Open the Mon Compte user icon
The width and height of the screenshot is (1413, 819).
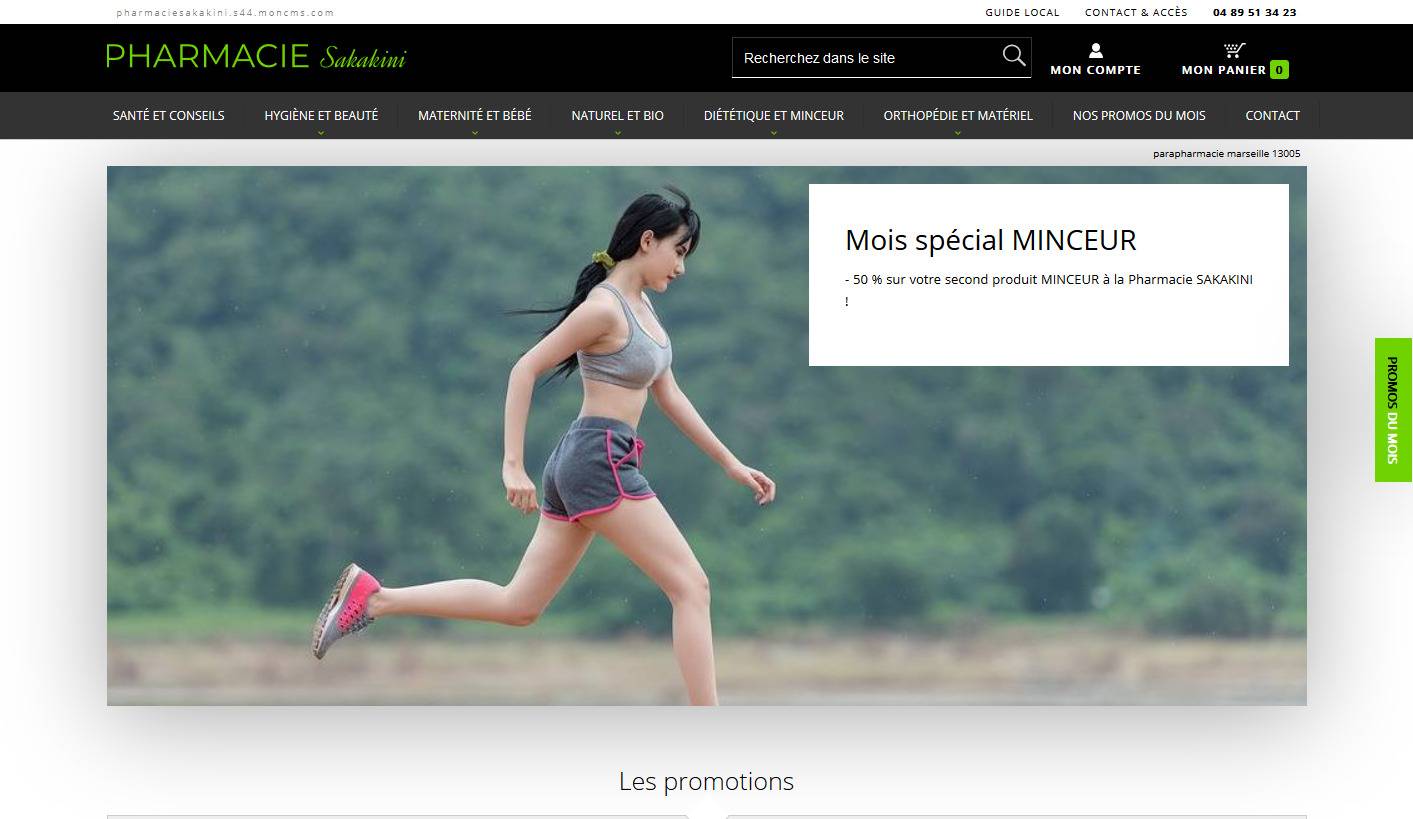(1095, 51)
